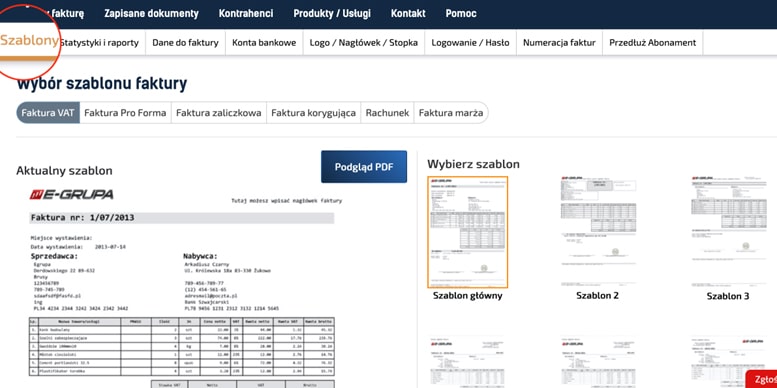The height and width of the screenshot is (388, 777).
Task: Click Przedłuż Abonament tab
Action: [x=653, y=43]
